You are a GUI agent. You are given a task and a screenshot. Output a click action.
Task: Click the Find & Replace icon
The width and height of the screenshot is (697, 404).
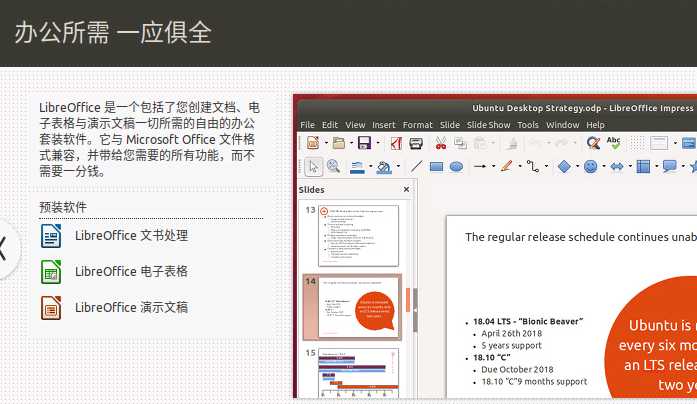(x=593, y=143)
